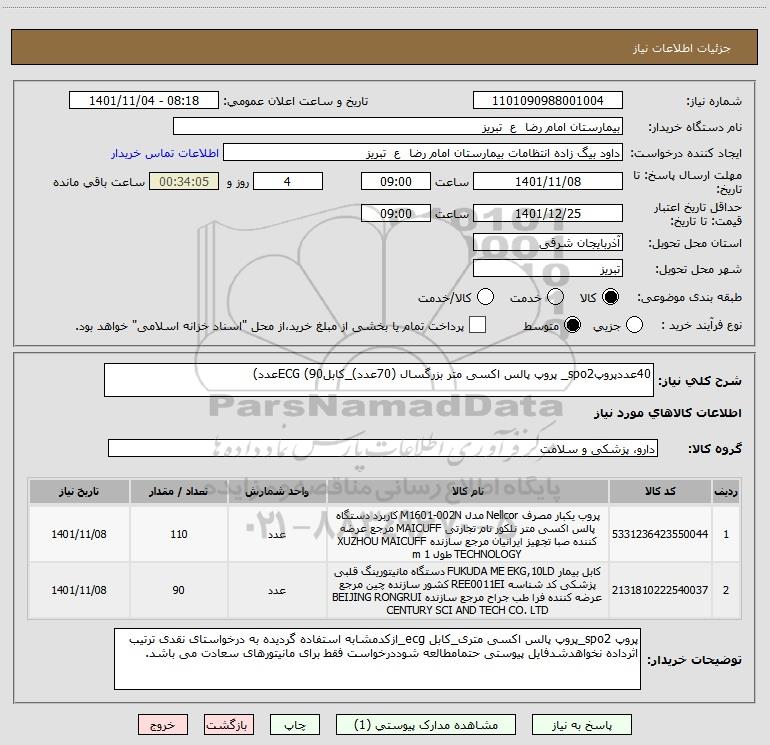Viewport: 770px width, 745px height.
Task: Click the hour field next to 1401/12/25
Action: point(396,213)
